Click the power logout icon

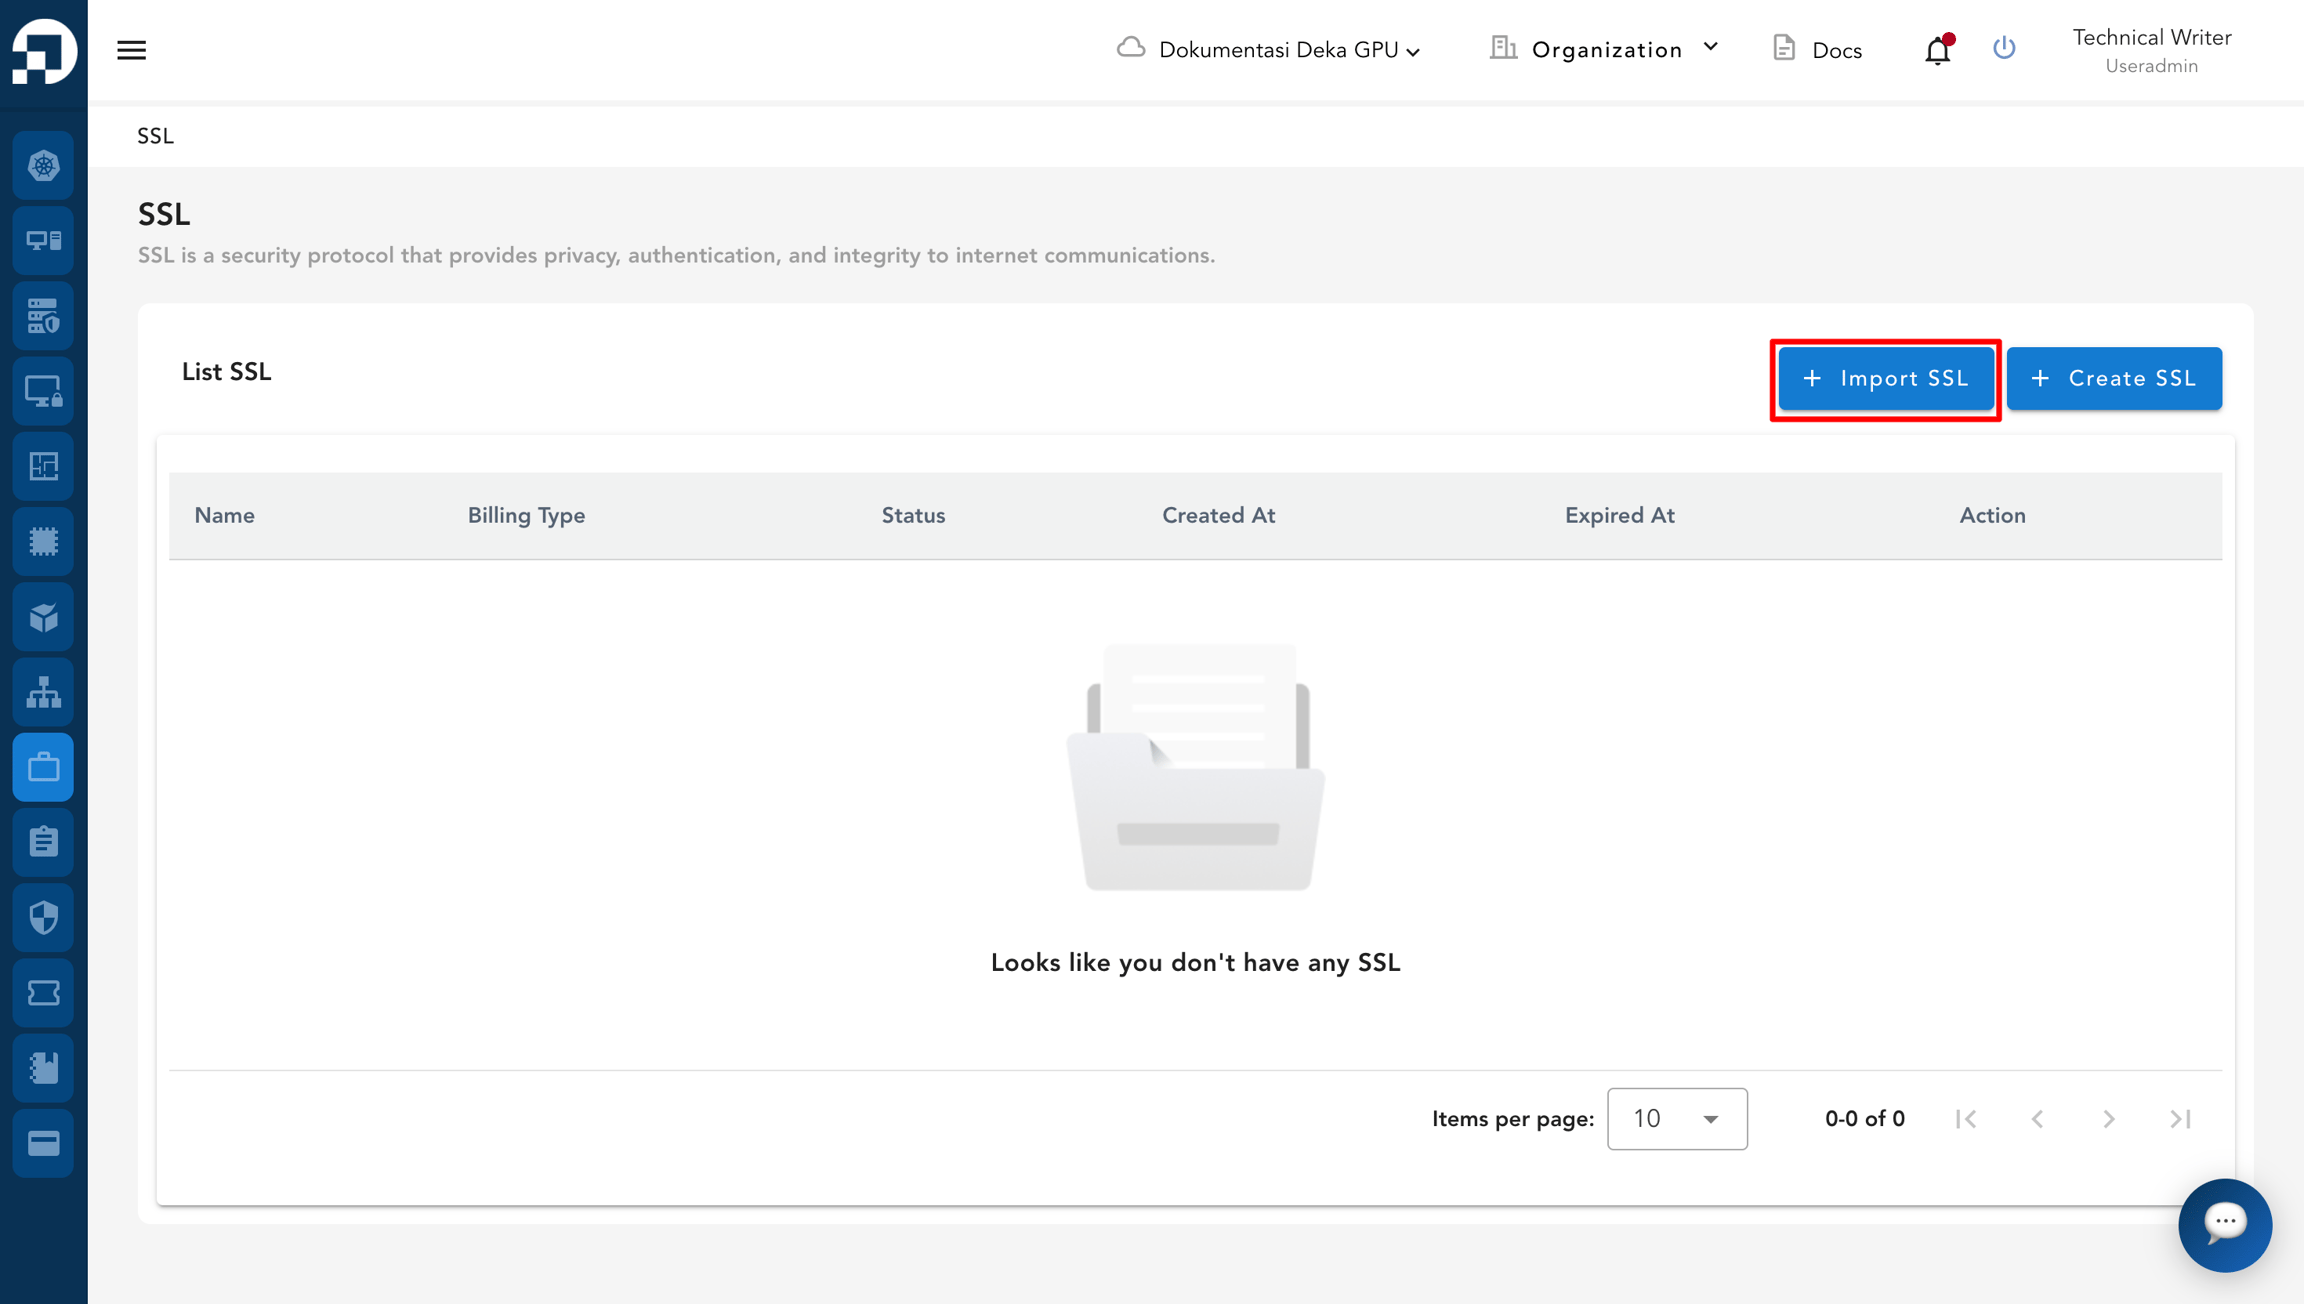pos(2004,48)
